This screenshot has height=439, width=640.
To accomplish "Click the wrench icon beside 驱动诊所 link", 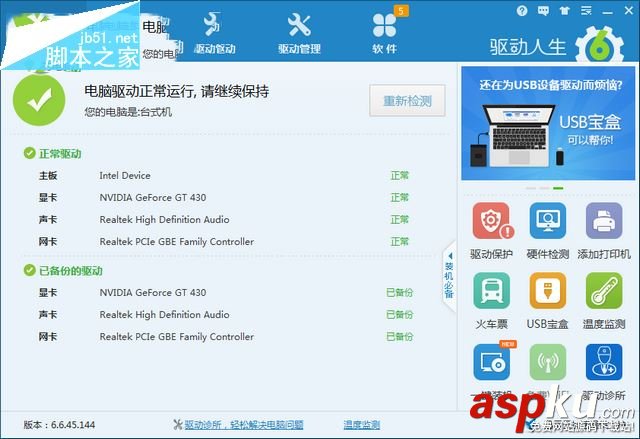I will click(178, 425).
